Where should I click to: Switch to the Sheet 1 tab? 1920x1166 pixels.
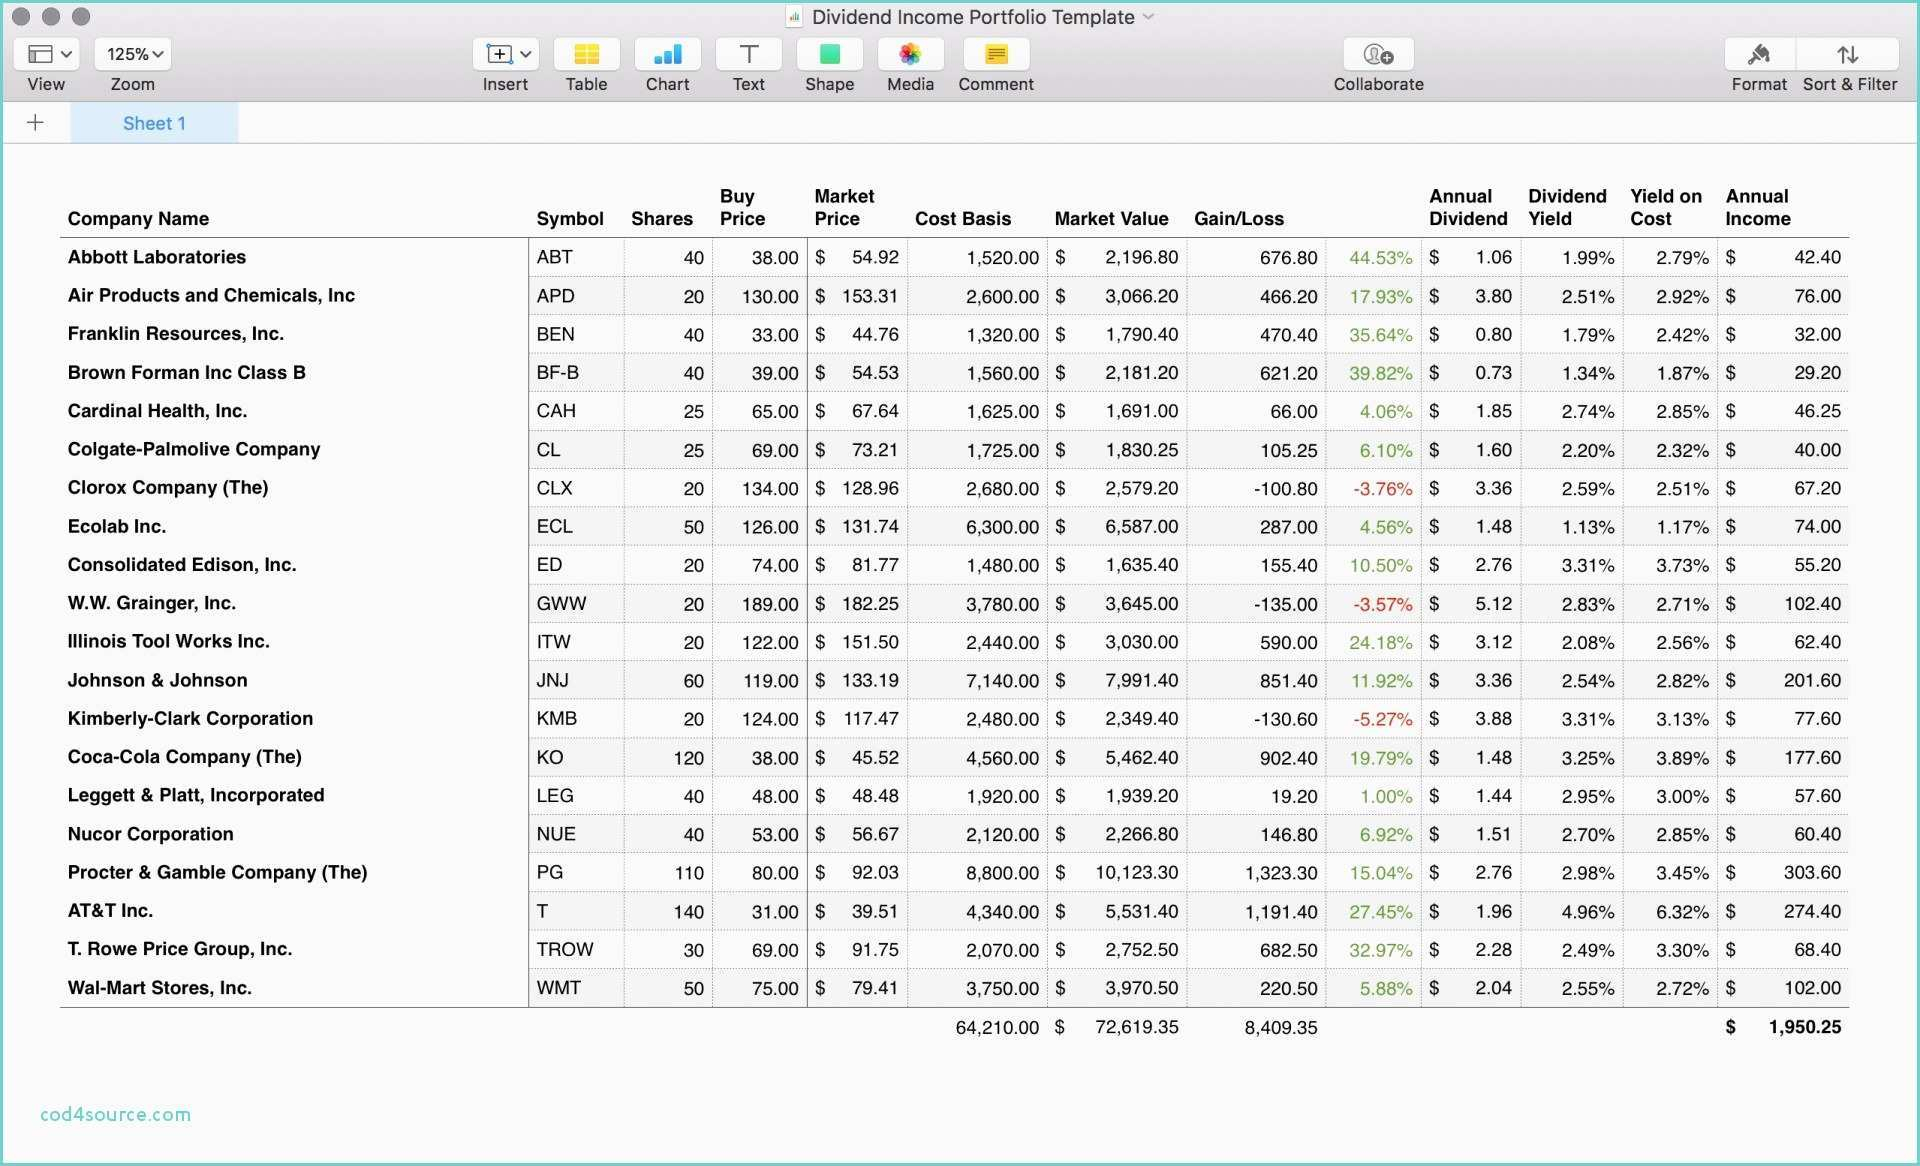click(x=154, y=122)
